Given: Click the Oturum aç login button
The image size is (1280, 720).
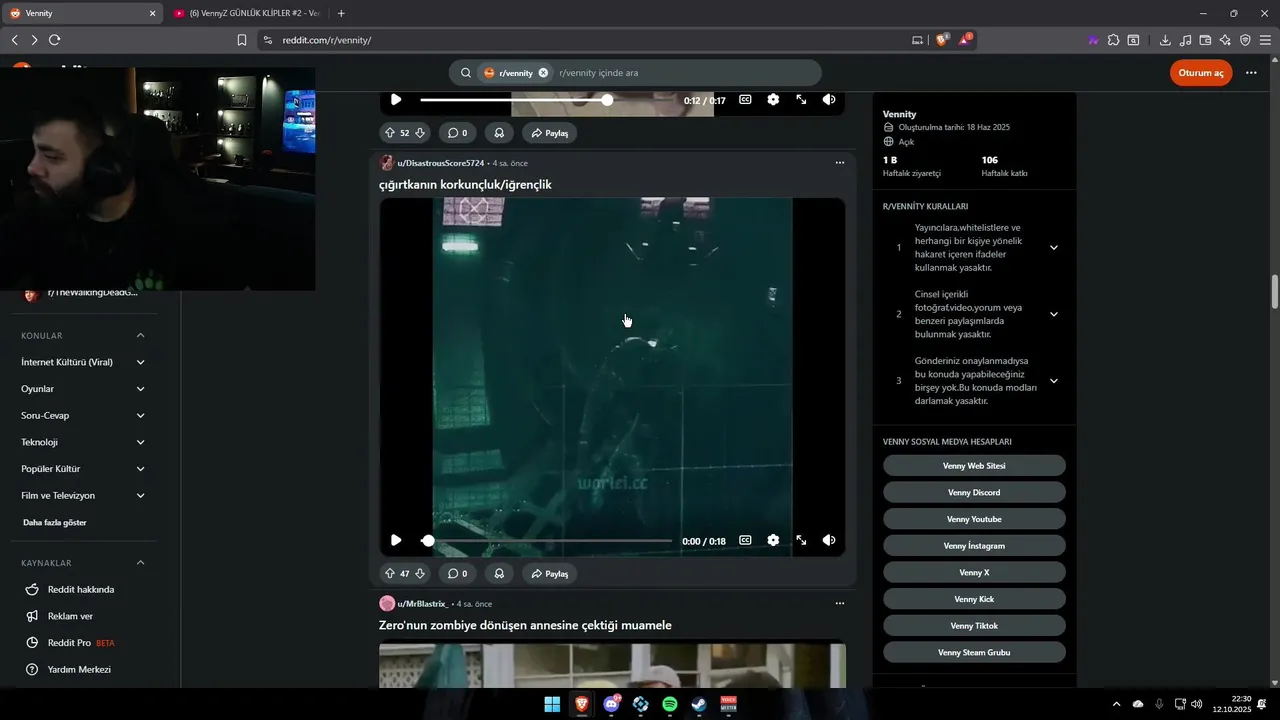Looking at the screenshot, I should click(x=1201, y=73).
